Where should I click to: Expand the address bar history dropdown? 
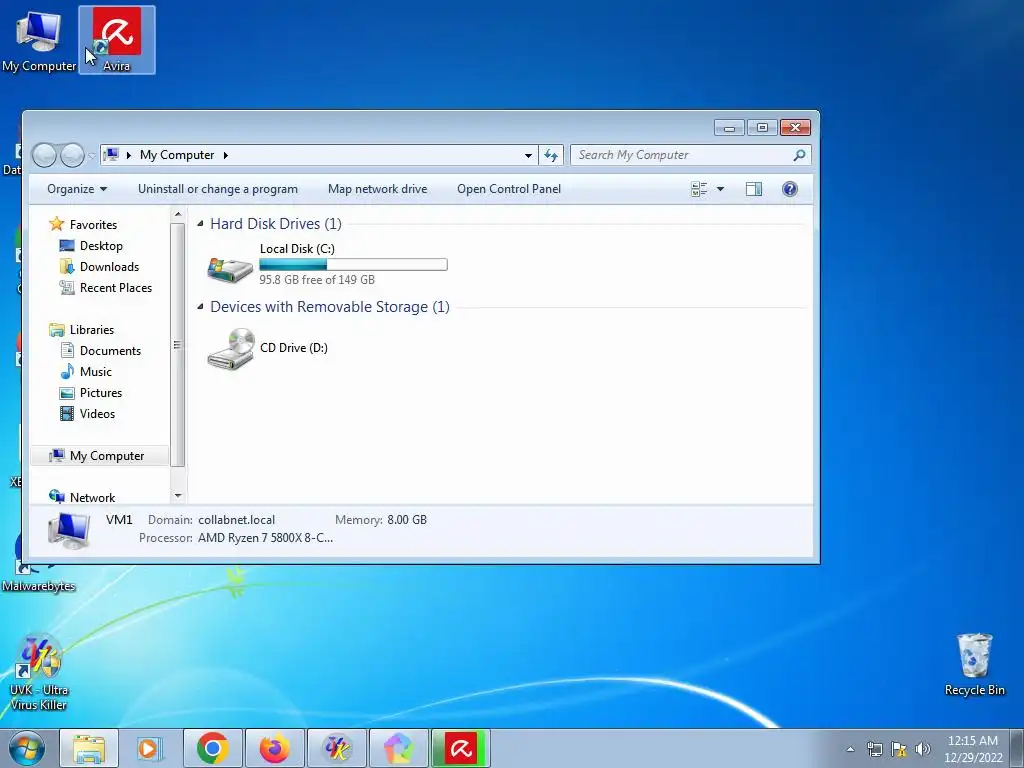(528, 155)
